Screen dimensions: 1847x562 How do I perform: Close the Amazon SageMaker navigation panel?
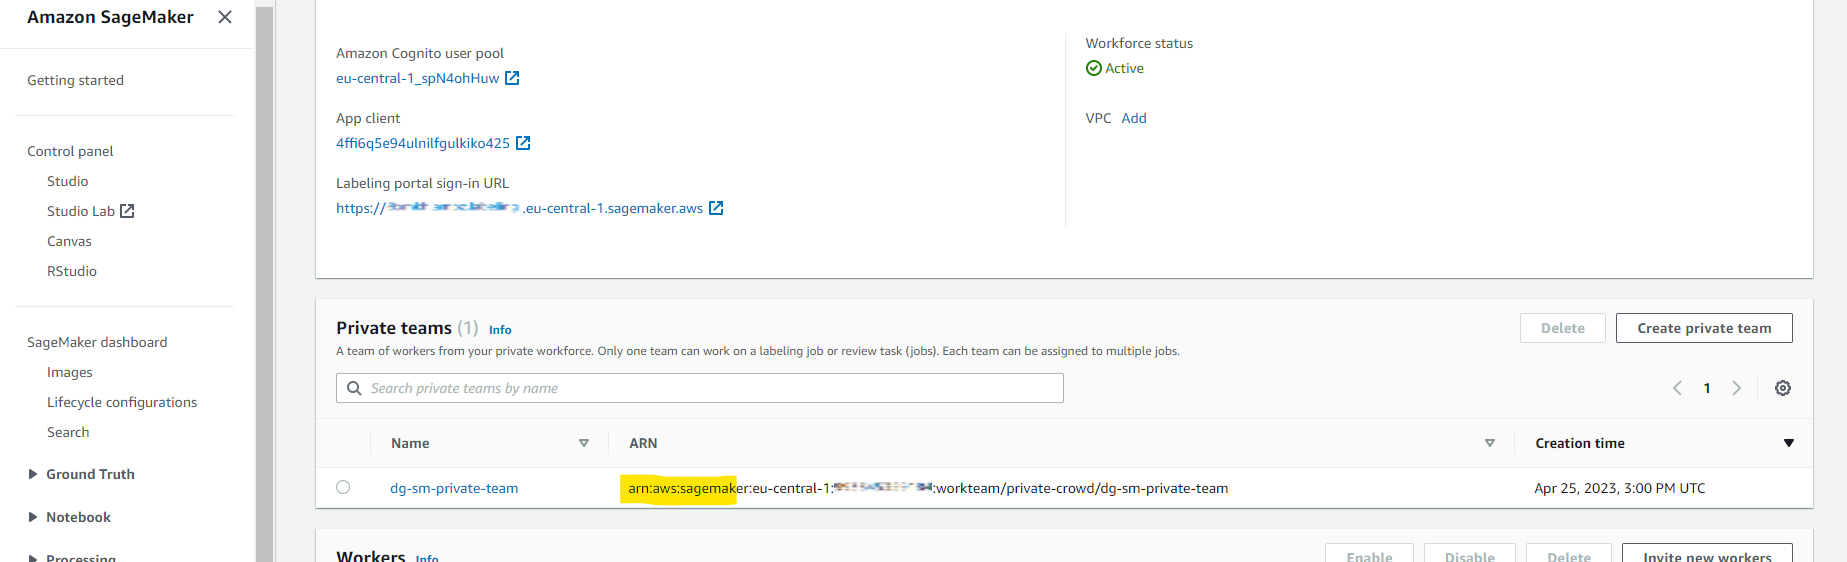tap(225, 17)
